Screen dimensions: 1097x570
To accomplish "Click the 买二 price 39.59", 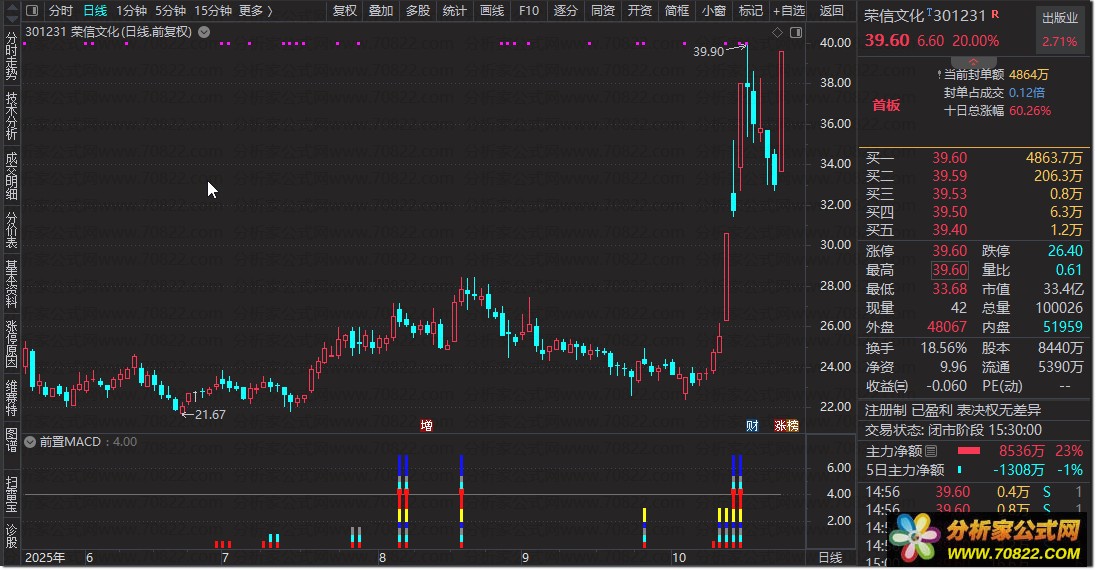I will click(949, 176).
